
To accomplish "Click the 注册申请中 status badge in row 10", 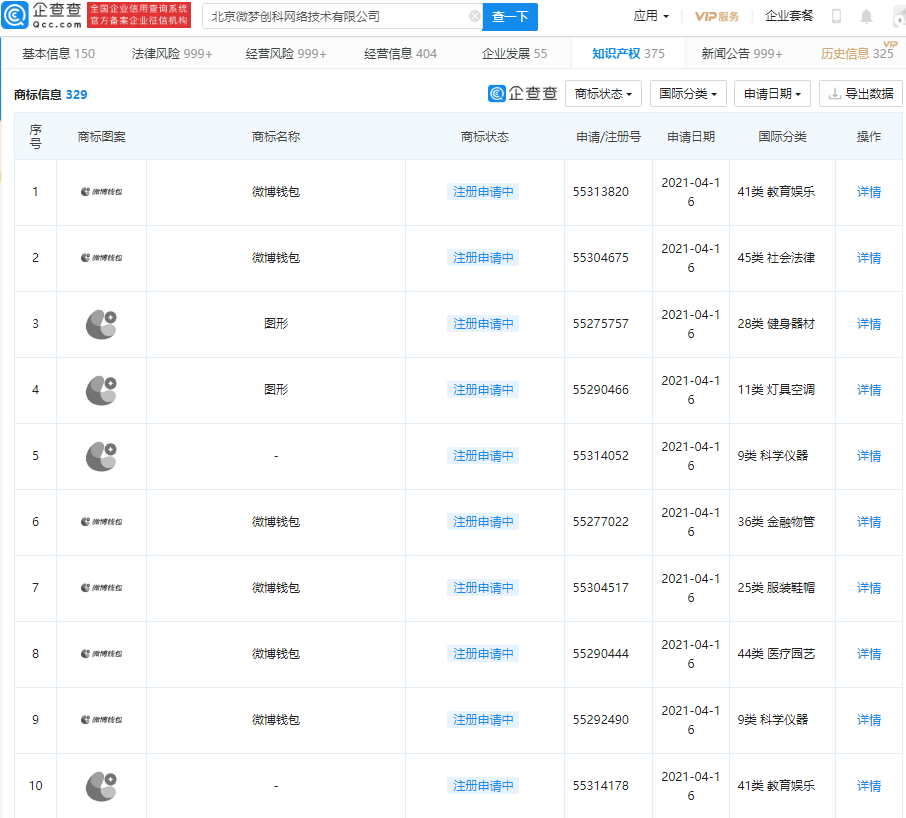I will [483, 786].
